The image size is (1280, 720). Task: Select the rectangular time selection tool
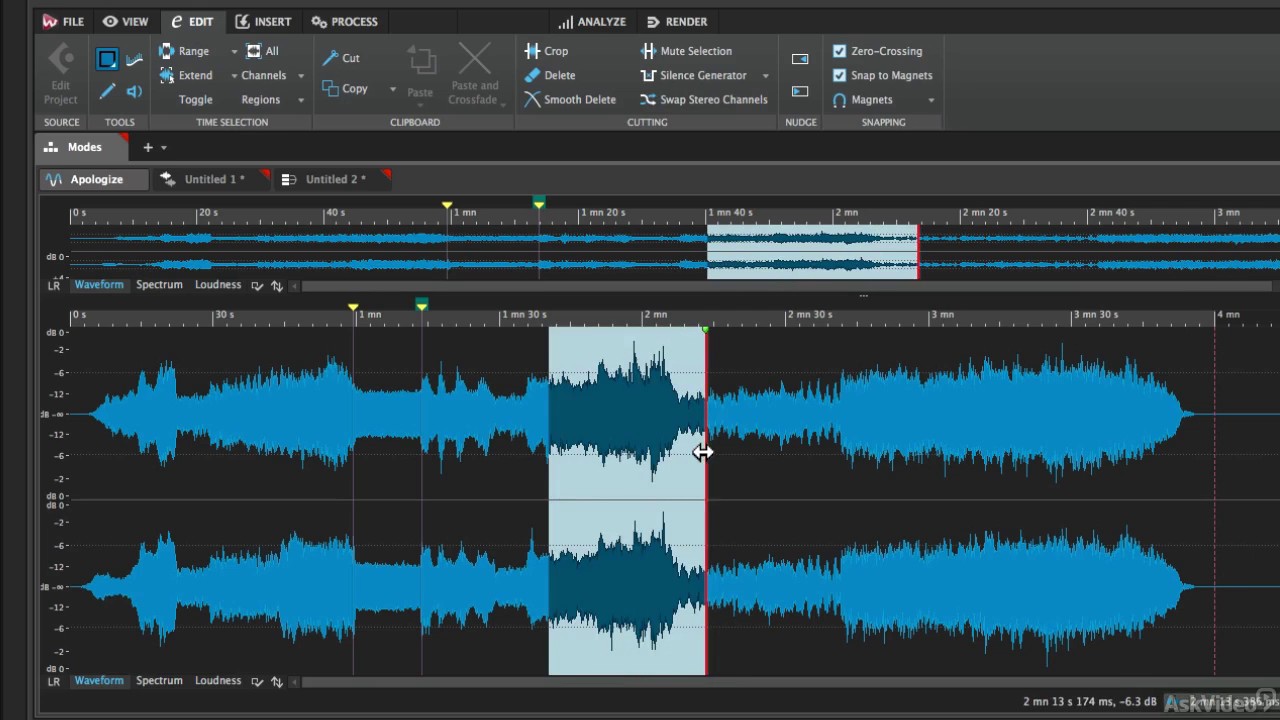(x=107, y=59)
